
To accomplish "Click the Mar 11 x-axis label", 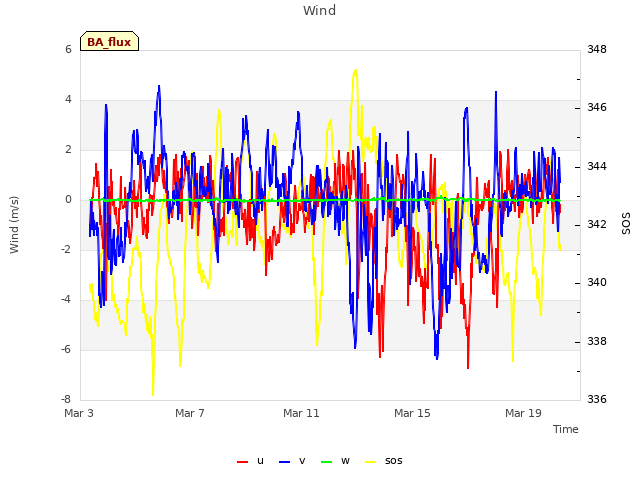I will (301, 413).
